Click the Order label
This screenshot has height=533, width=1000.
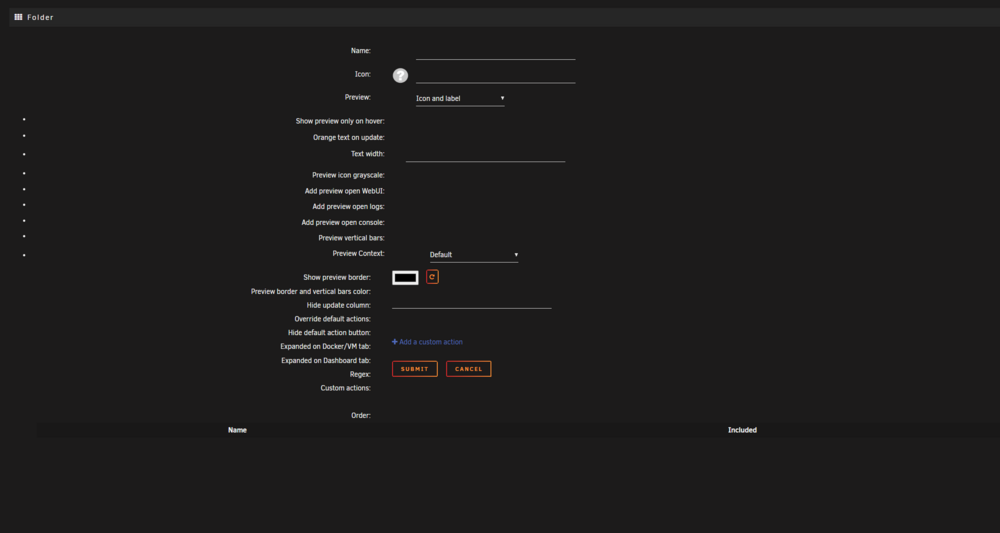[x=361, y=416]
